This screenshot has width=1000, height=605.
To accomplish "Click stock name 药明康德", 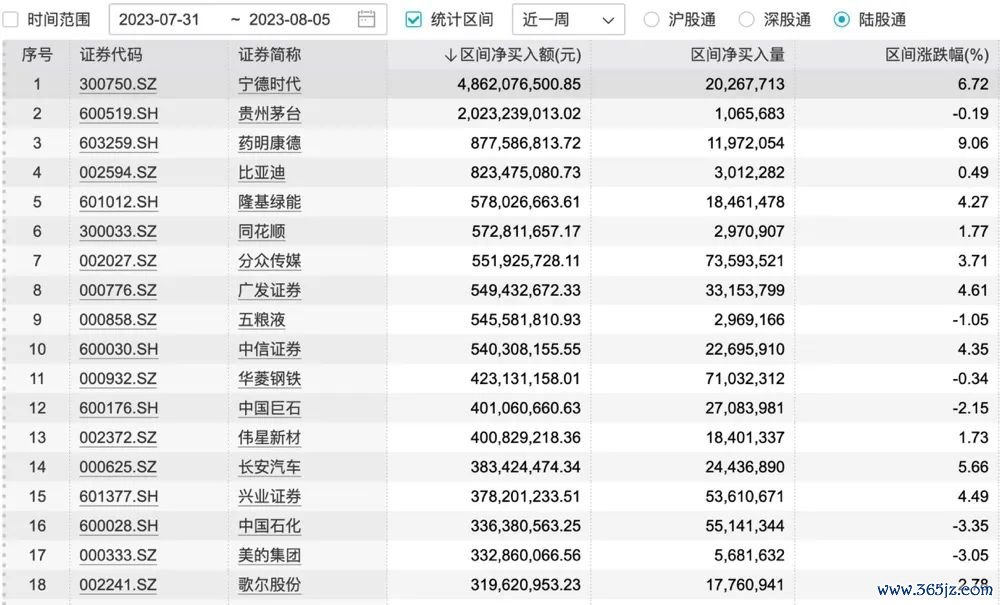I will pyautogui.click(x=270, y=143).
